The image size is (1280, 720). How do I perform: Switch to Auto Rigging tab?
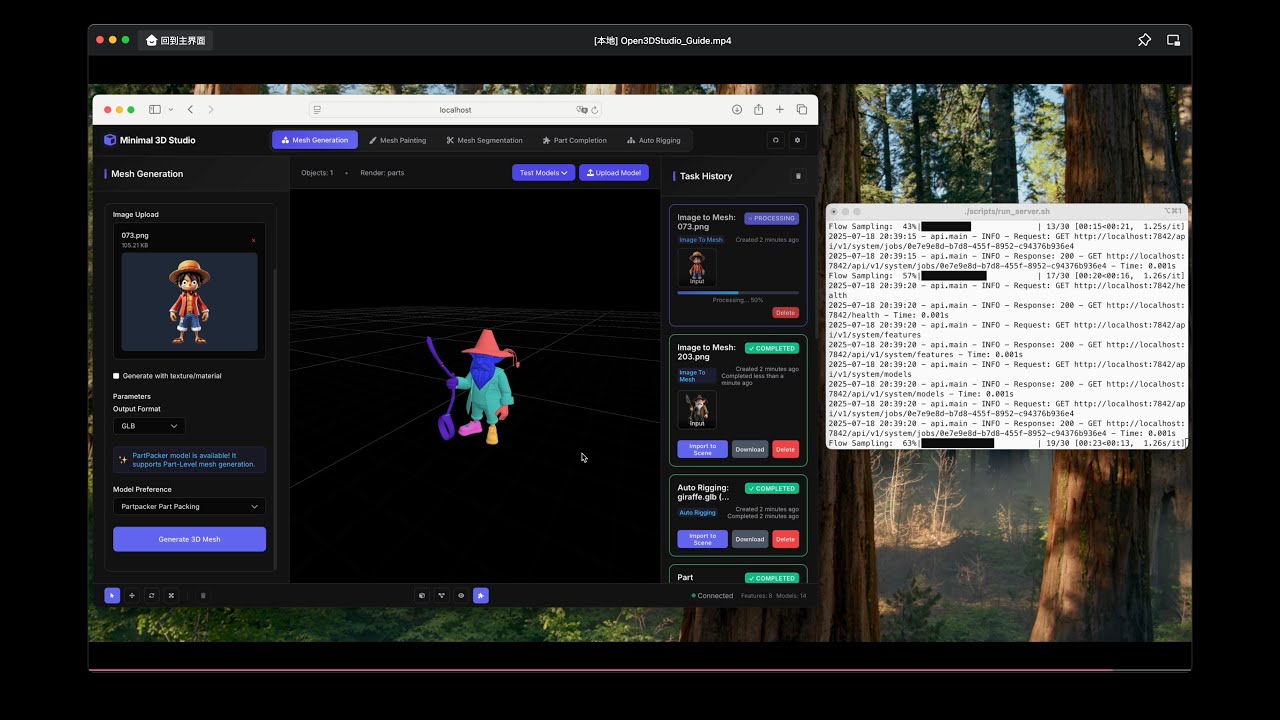653,140
